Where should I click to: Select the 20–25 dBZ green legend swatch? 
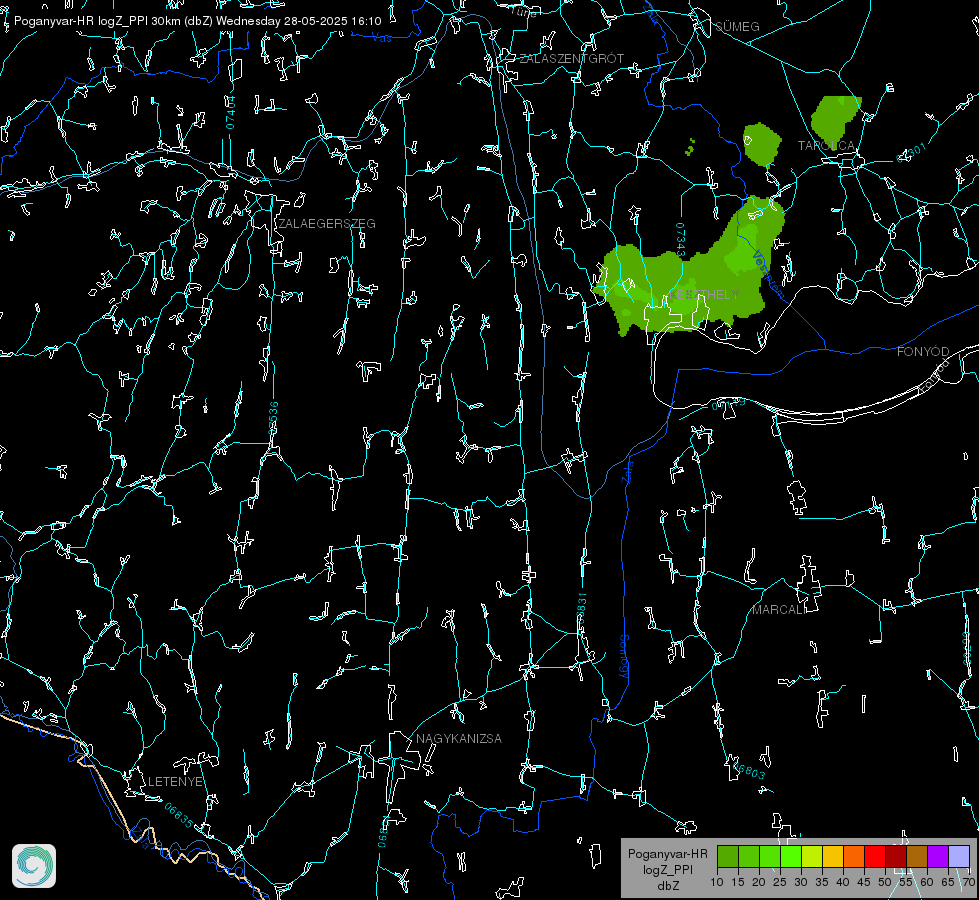coord(770,857)
